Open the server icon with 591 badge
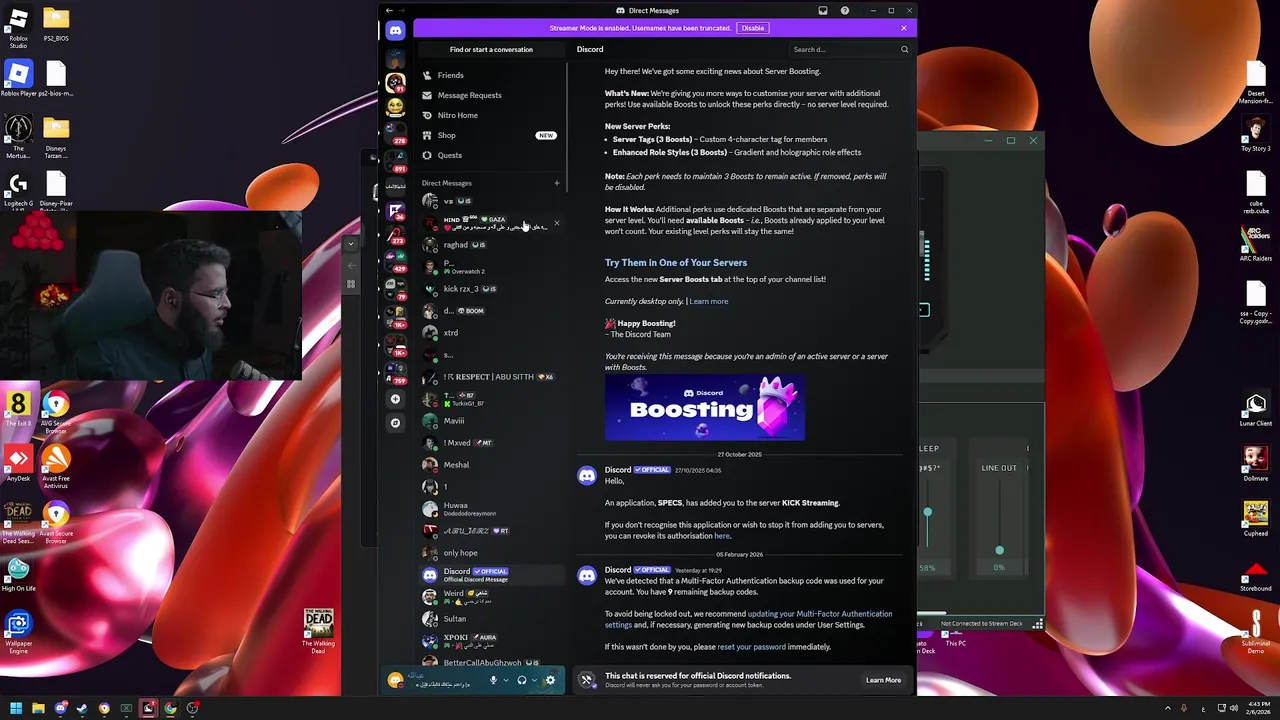Image resolution: width=1280 pixels, height=720 pixels. (x=396, y=160)
